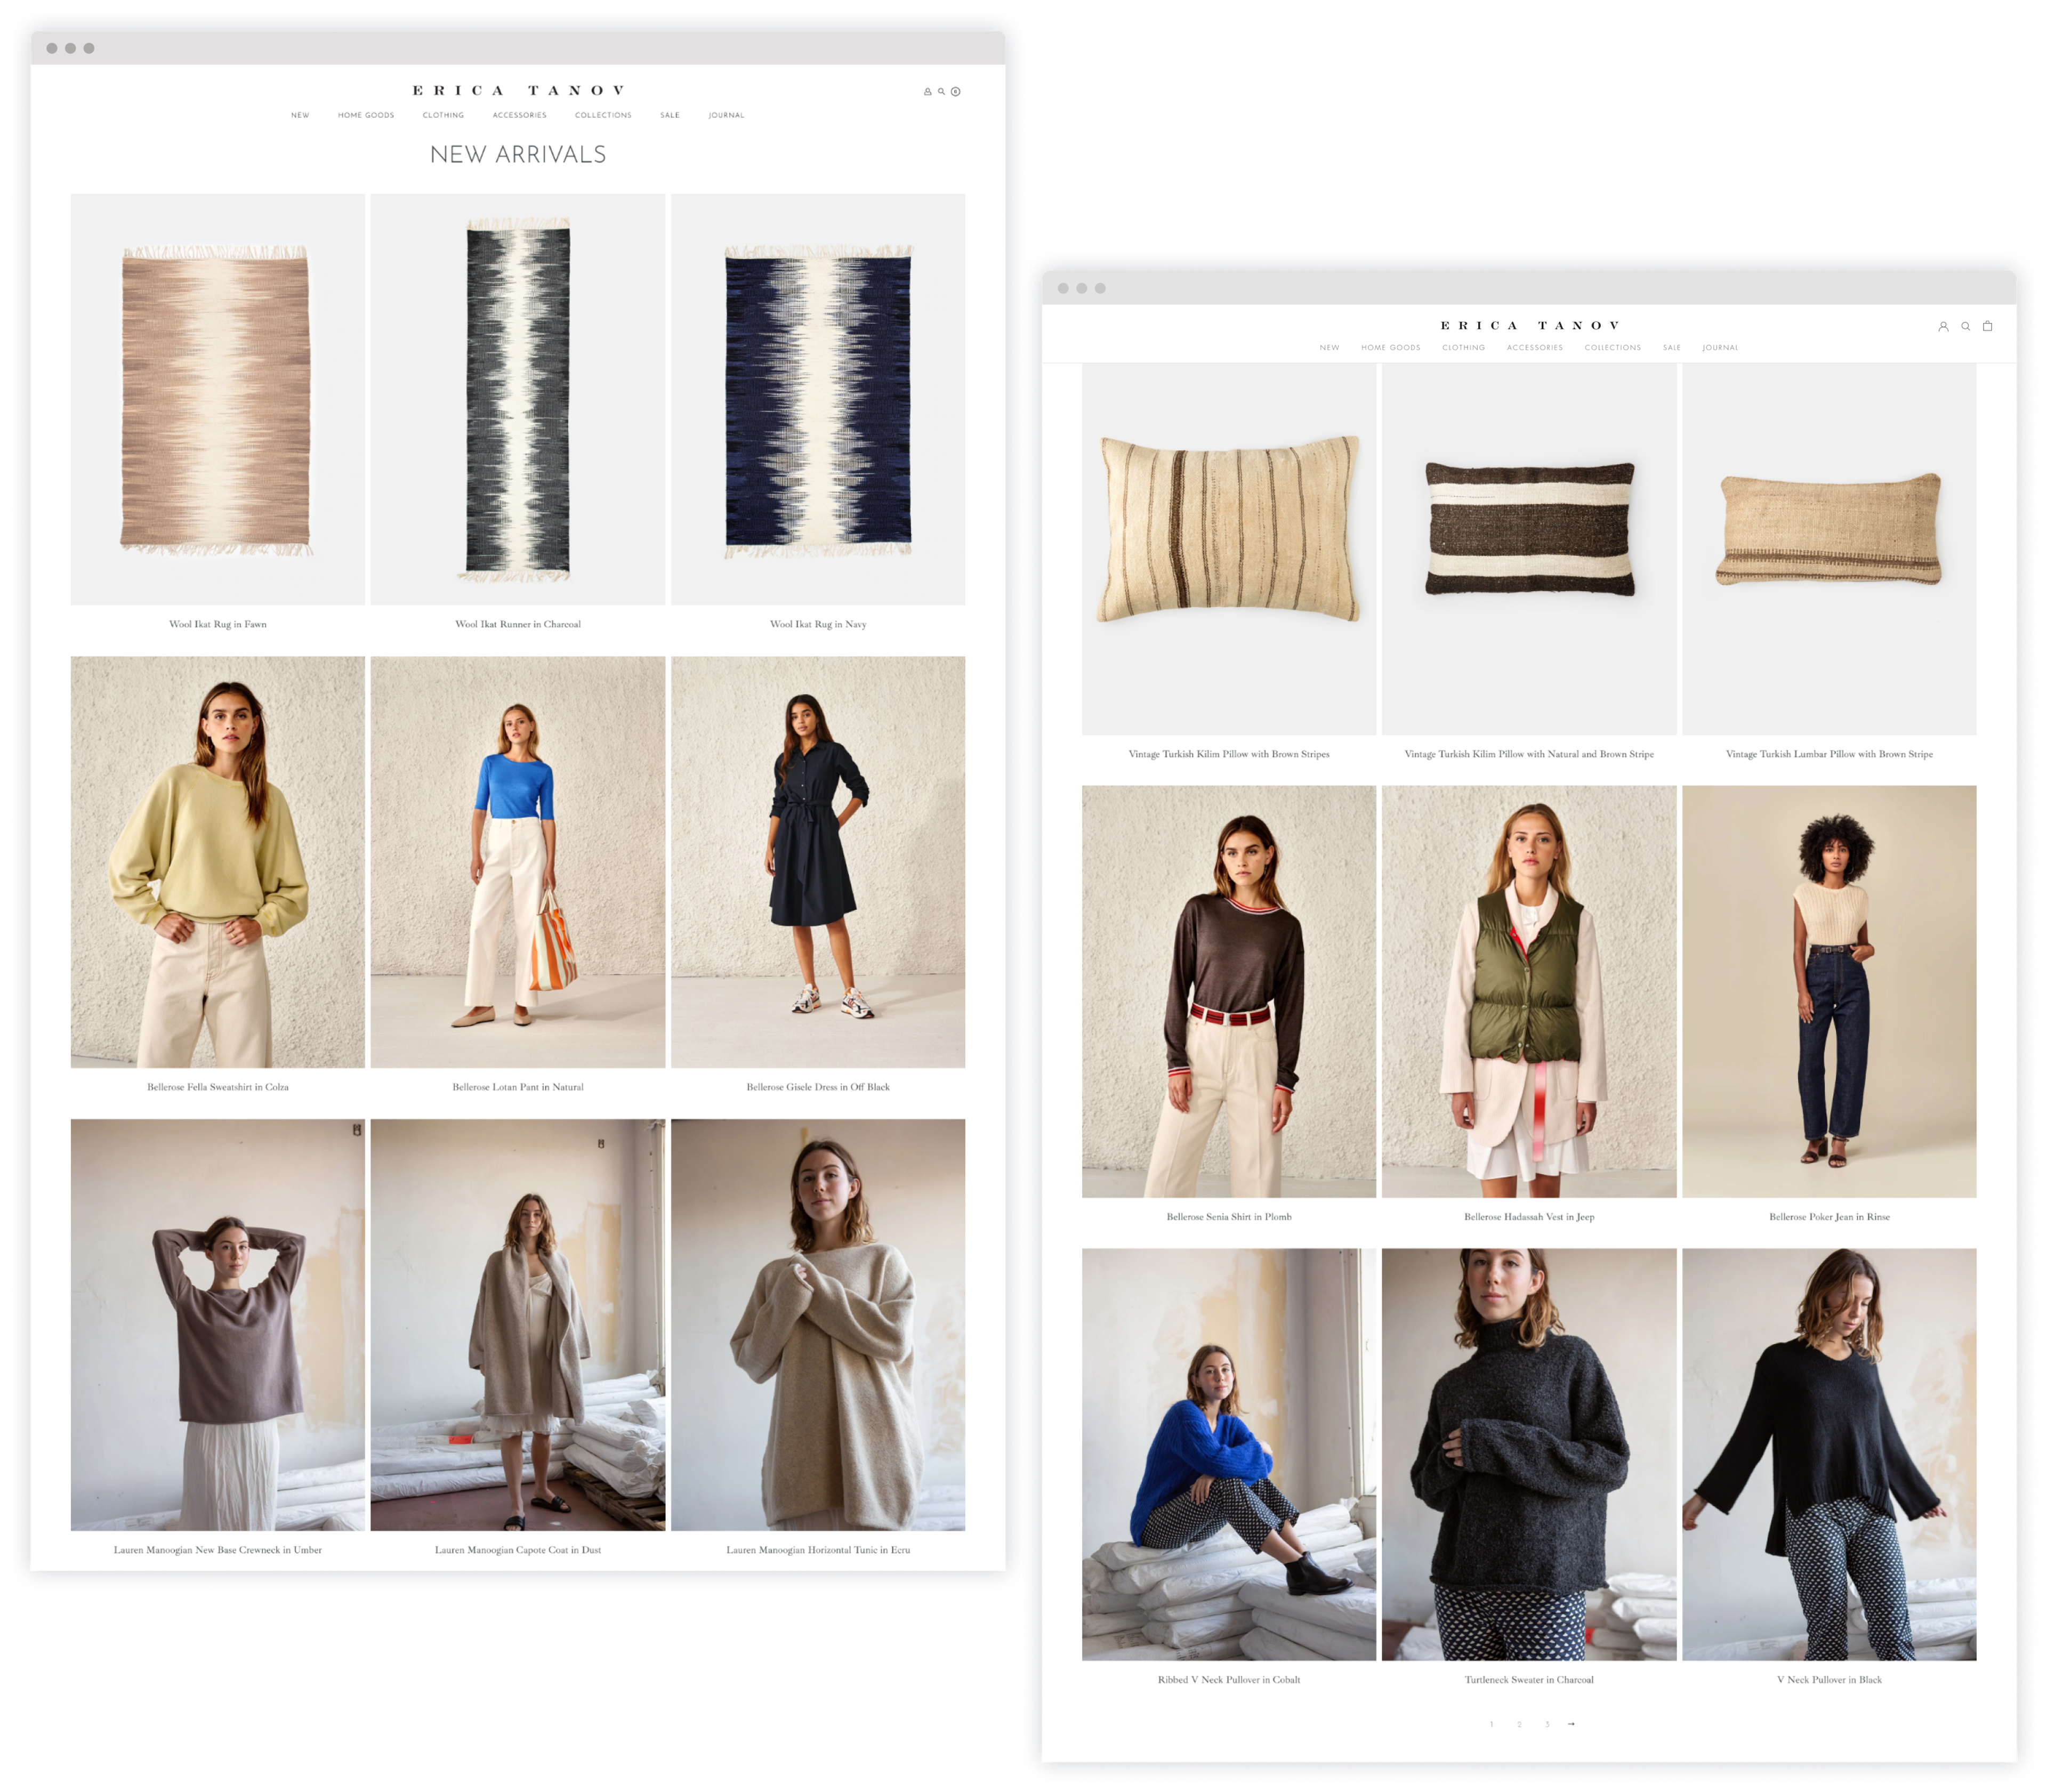
Task: Click Wool Ikat Runner in Charcoal thumbnail
Action: point(518,399)
